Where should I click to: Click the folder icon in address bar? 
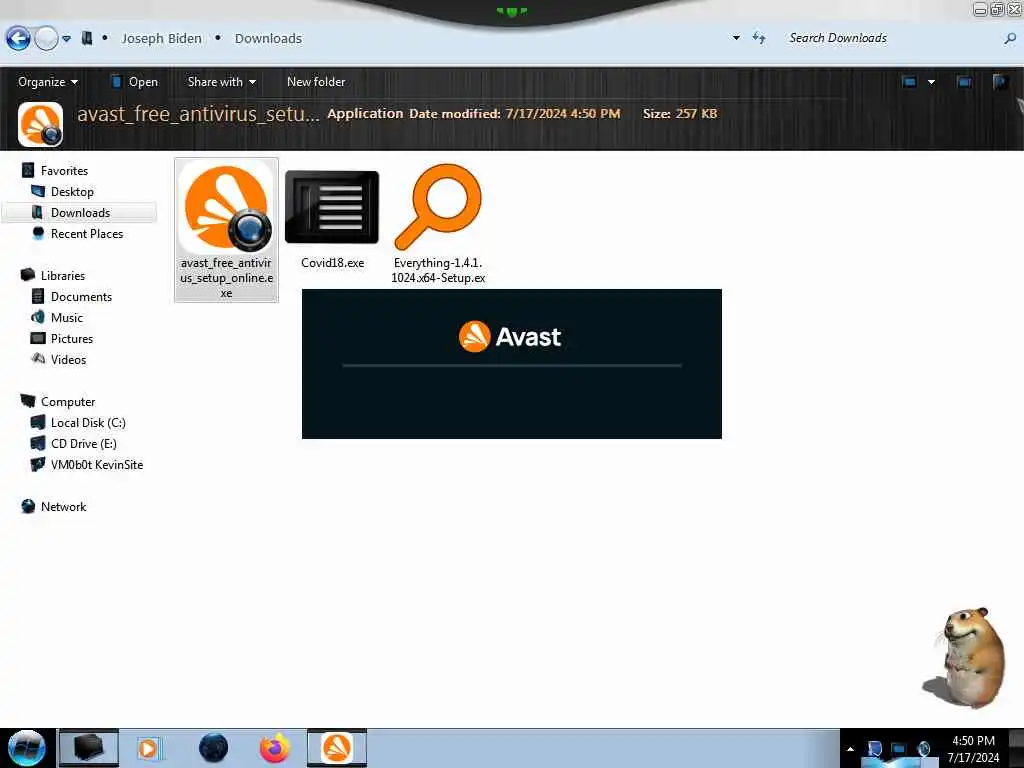(87, 39)
